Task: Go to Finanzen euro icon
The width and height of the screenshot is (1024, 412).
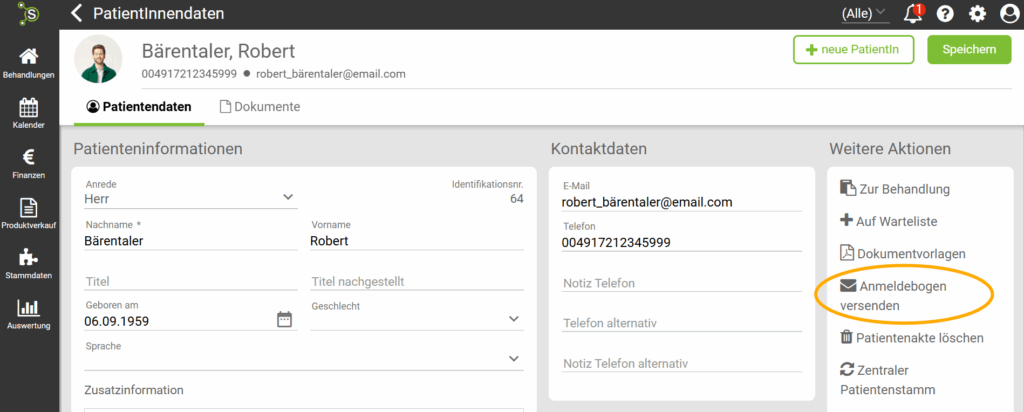Action: [x=28, y=163]
